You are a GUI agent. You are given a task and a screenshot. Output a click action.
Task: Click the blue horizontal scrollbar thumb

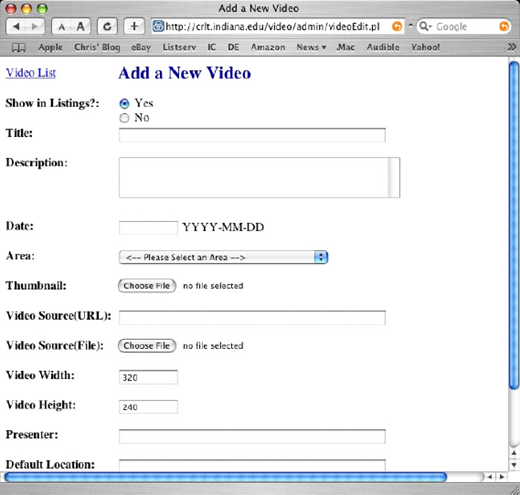pos(225,477)
